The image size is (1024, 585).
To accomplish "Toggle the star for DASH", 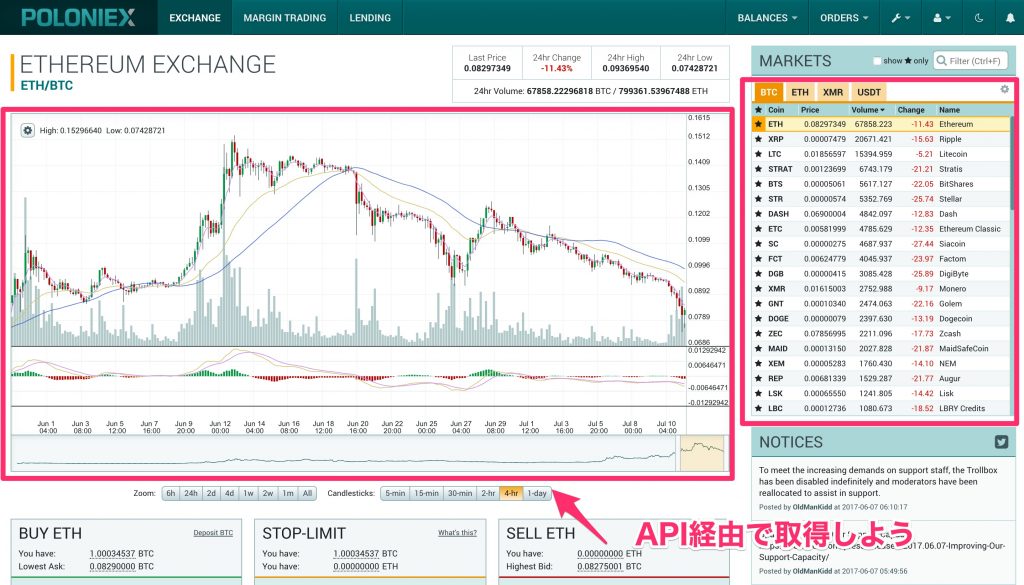I will [758, 214].
